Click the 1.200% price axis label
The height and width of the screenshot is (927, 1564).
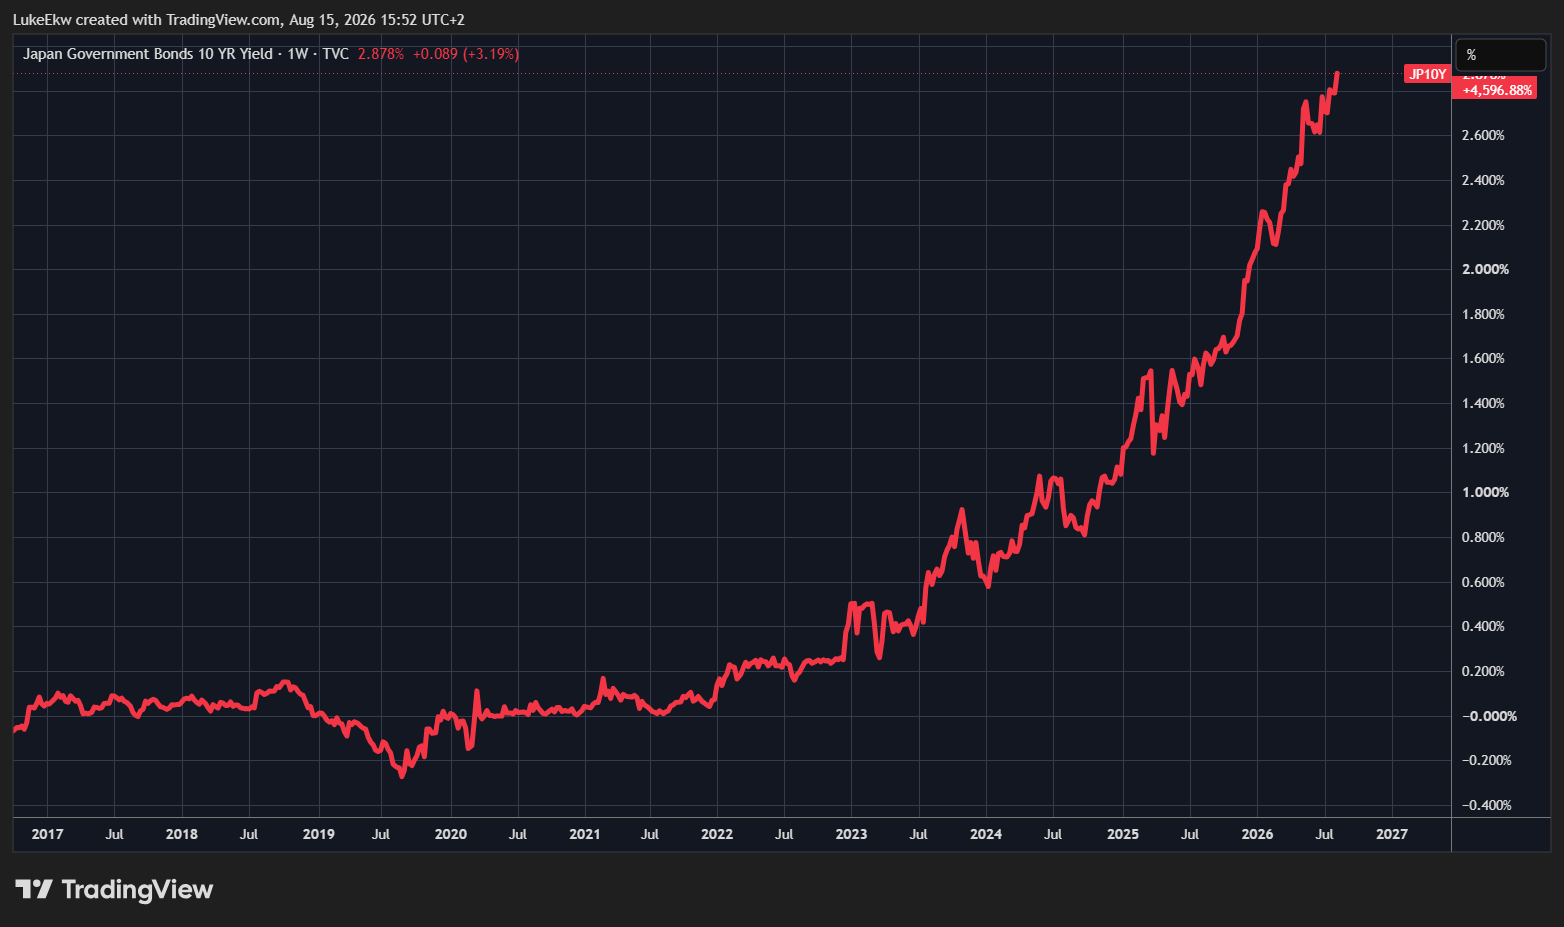coord(1483,448)
